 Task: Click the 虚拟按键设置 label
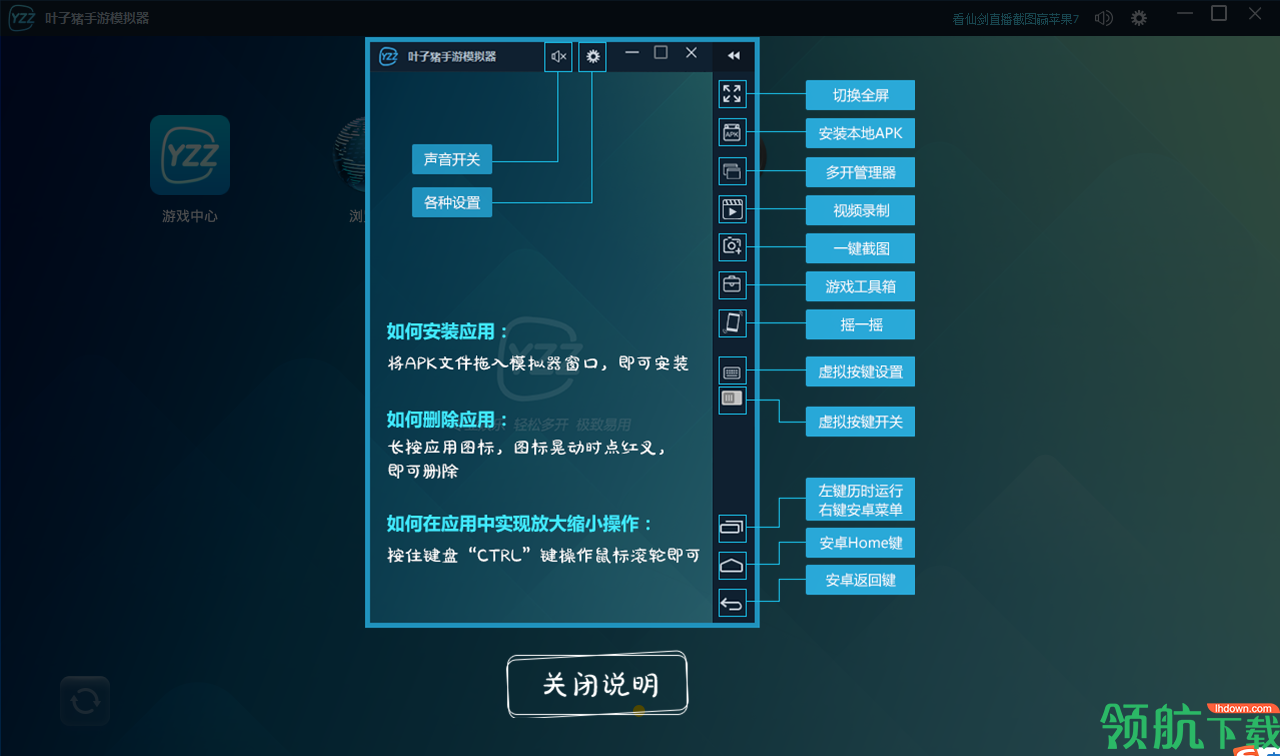[860, 371]
